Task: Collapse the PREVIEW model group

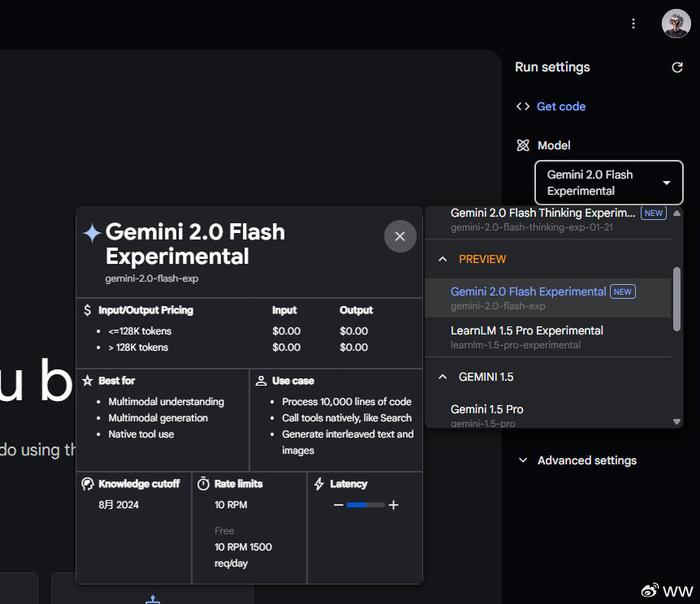Action: coord(442,259)
